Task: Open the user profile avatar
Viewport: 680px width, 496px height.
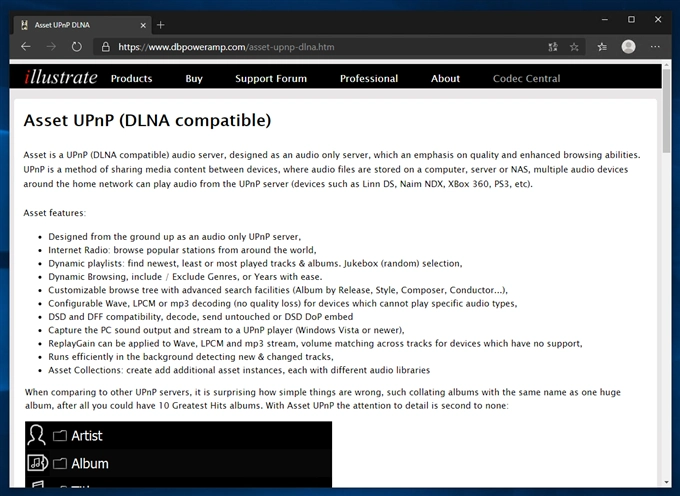Action: [628, 47]
